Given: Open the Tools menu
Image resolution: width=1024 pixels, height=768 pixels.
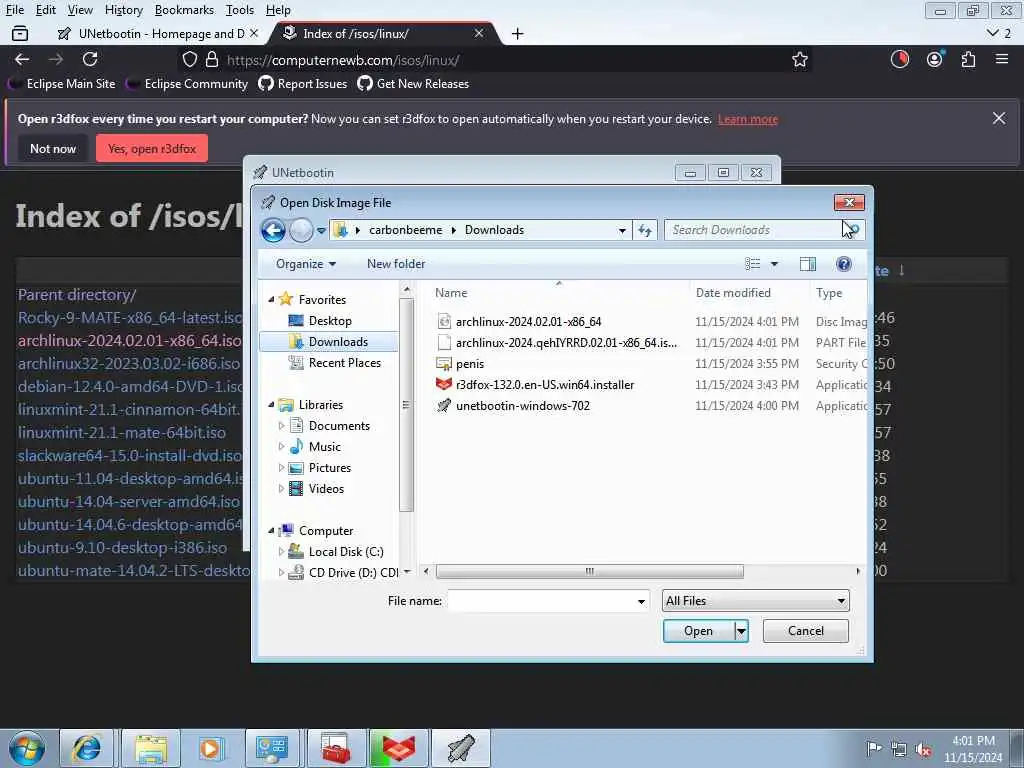Looking at the screenshot, I should coord(240,10).
